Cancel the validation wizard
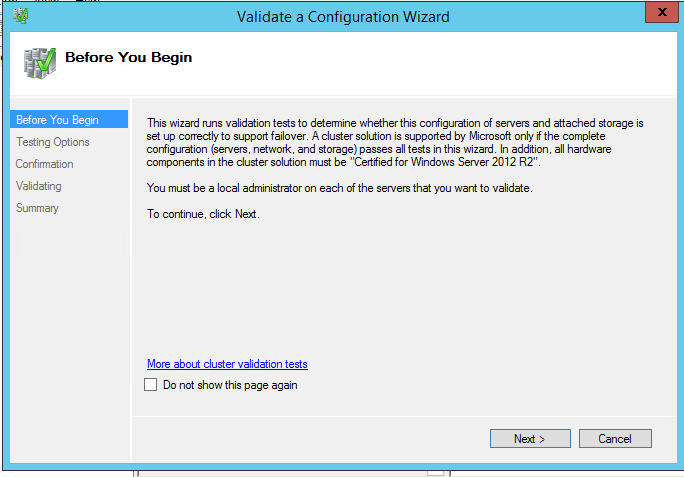684x477 pixels. 614,439
